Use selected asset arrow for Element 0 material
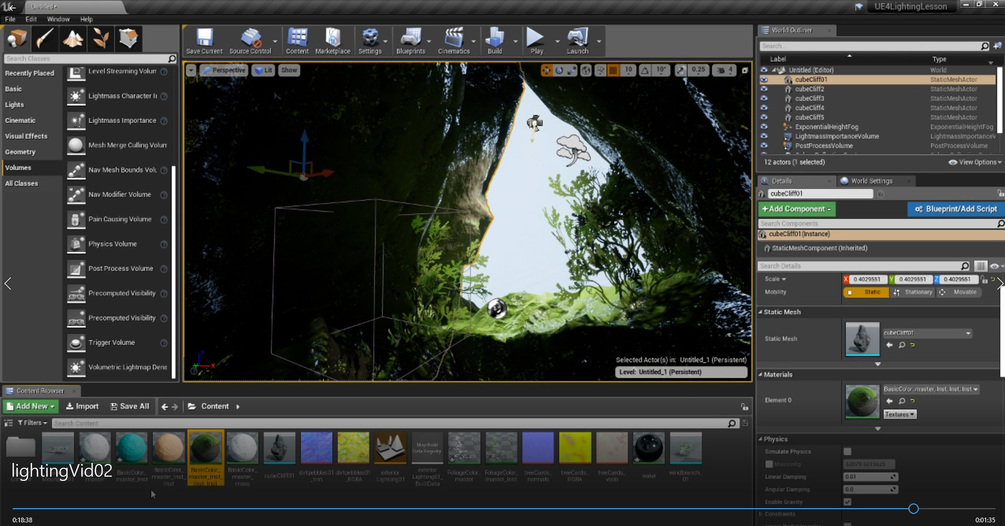The height and width of the screenshot is (526, 1005). [x=890, y=401]
